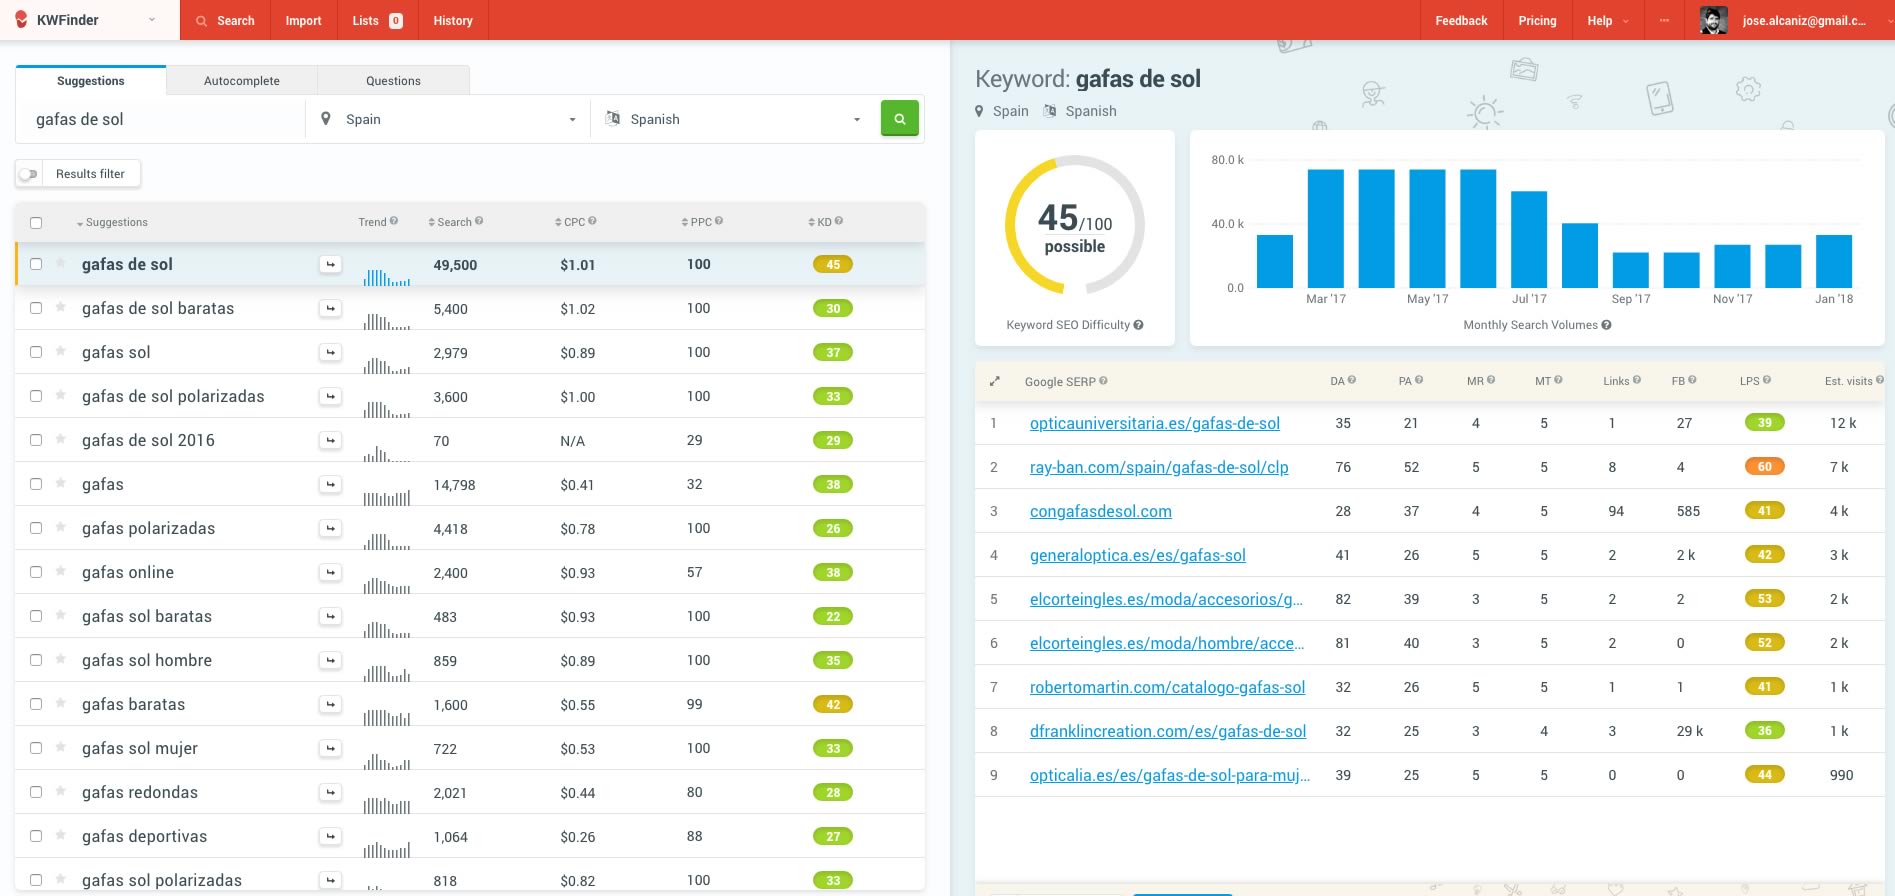Expand the KWFinder app switcher dropdown

[152, 20]
